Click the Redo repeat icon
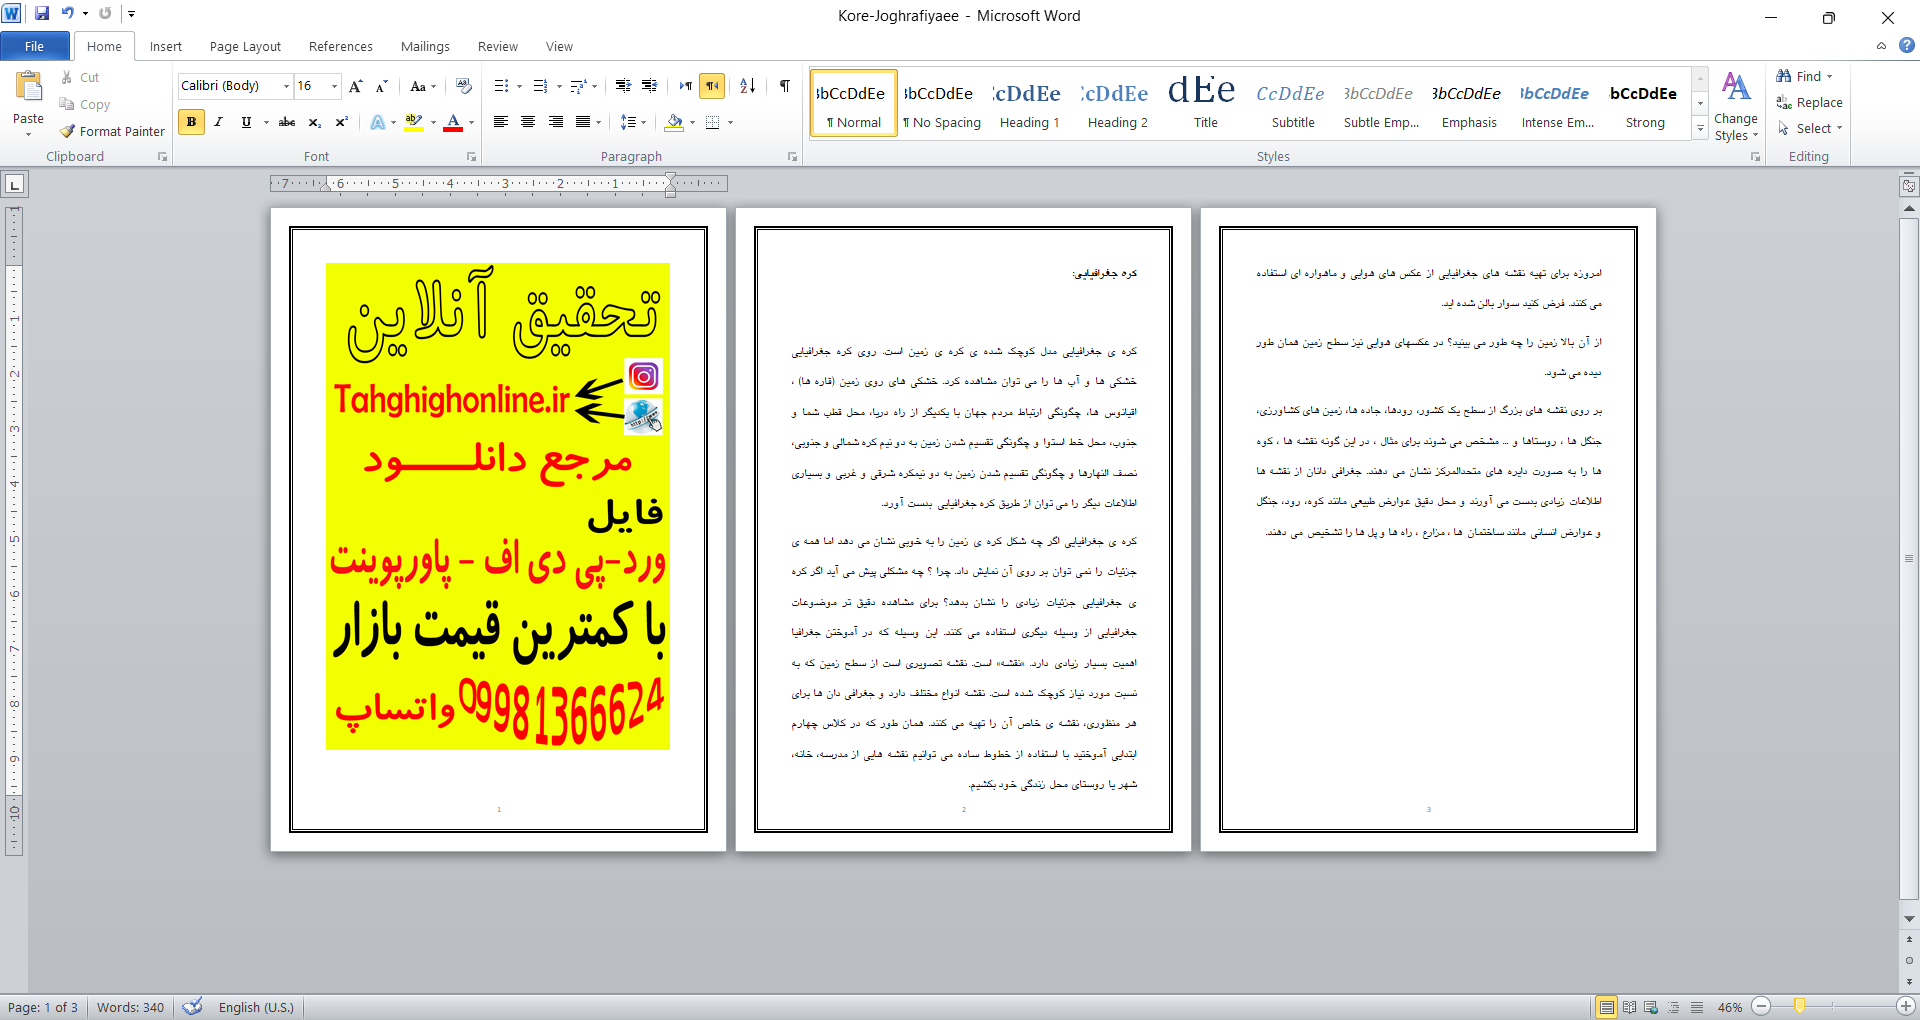Viewport: 1924px width, 1020px height. pos(105,14)
